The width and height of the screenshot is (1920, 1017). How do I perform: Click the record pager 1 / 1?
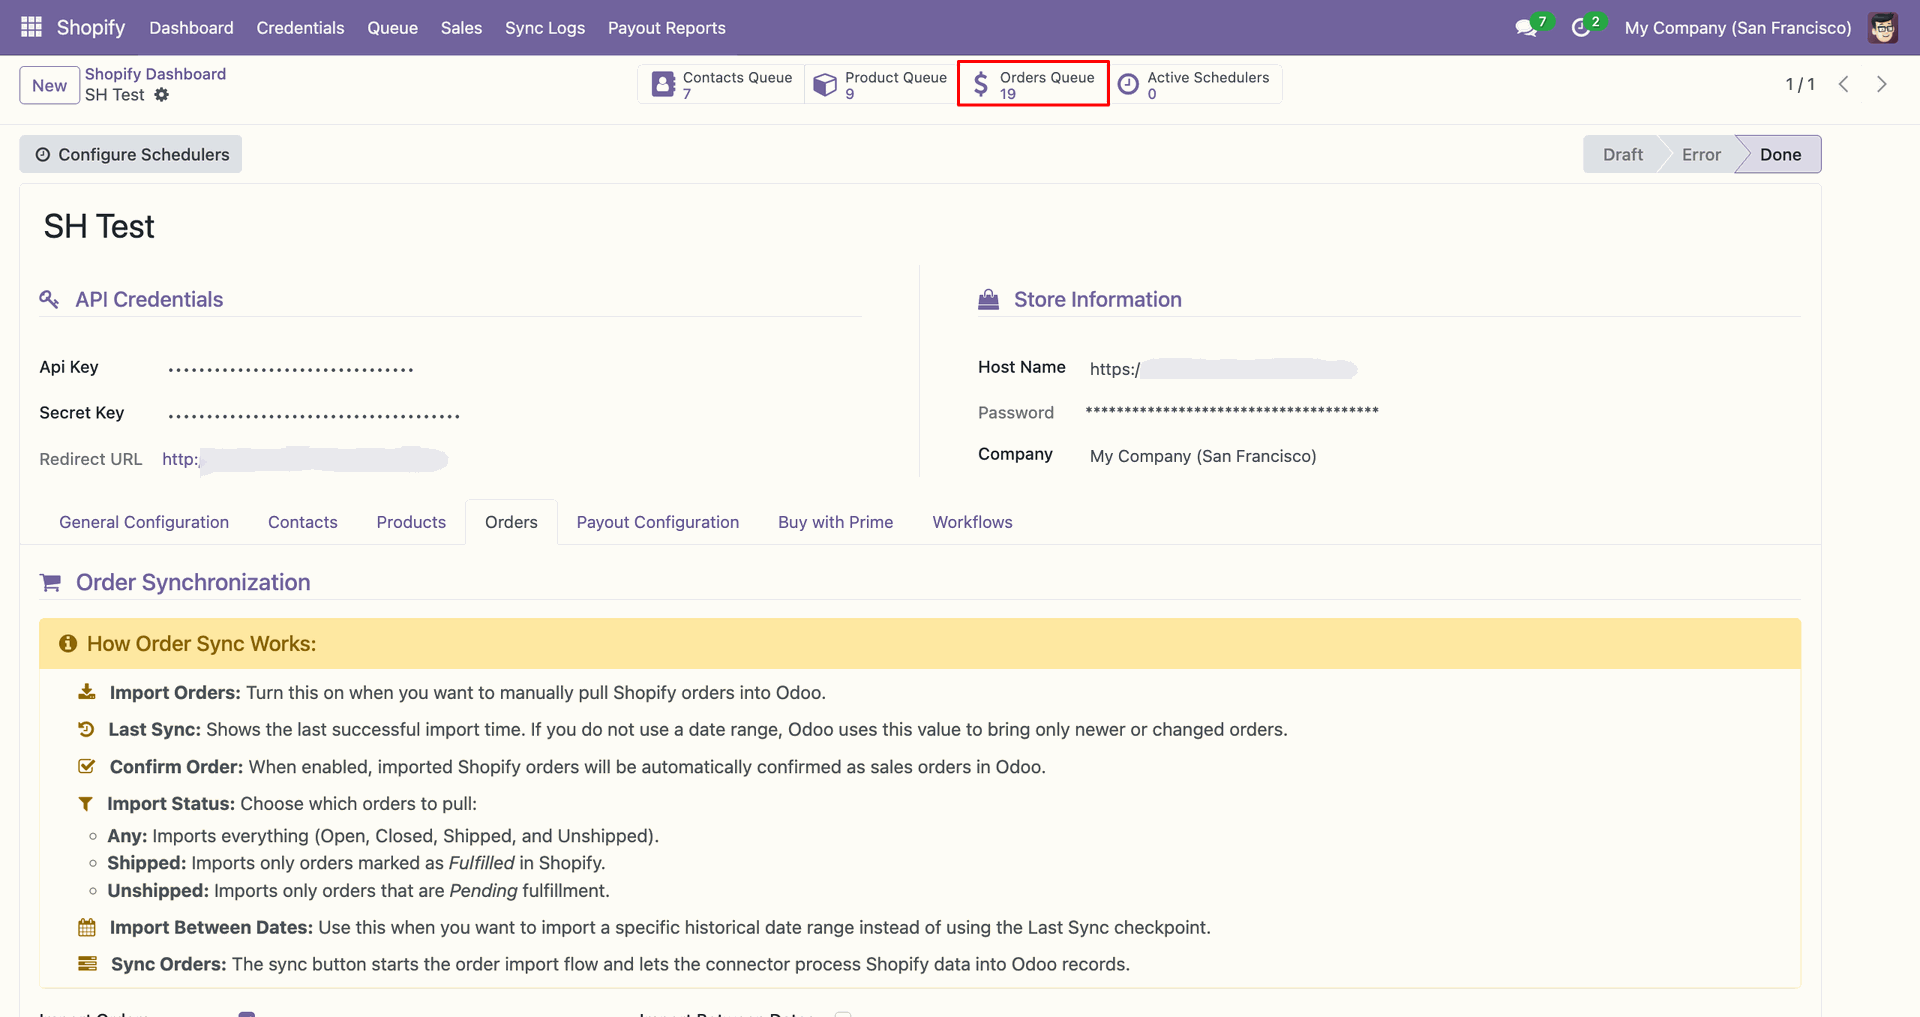coord(1800,84)
